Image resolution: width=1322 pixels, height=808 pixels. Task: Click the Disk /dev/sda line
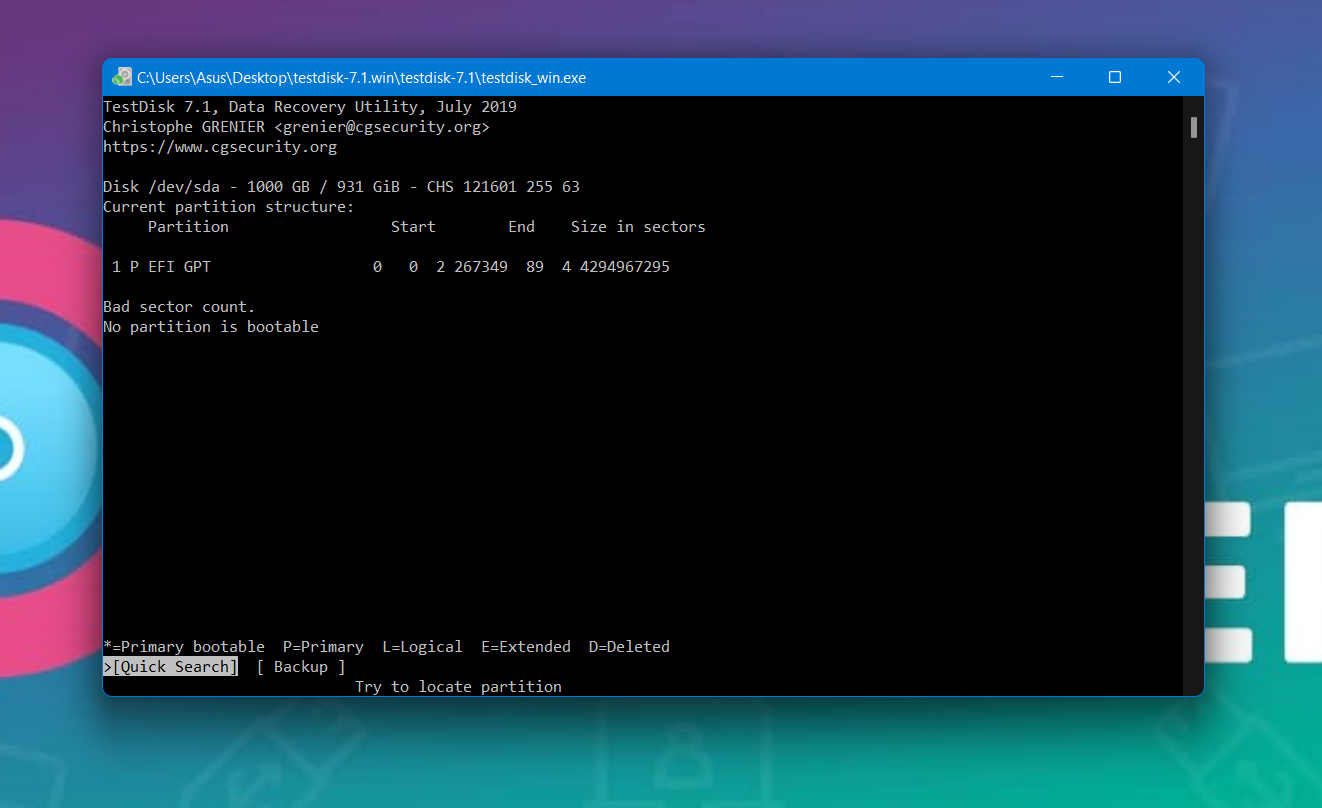click(x=342, y=187)
